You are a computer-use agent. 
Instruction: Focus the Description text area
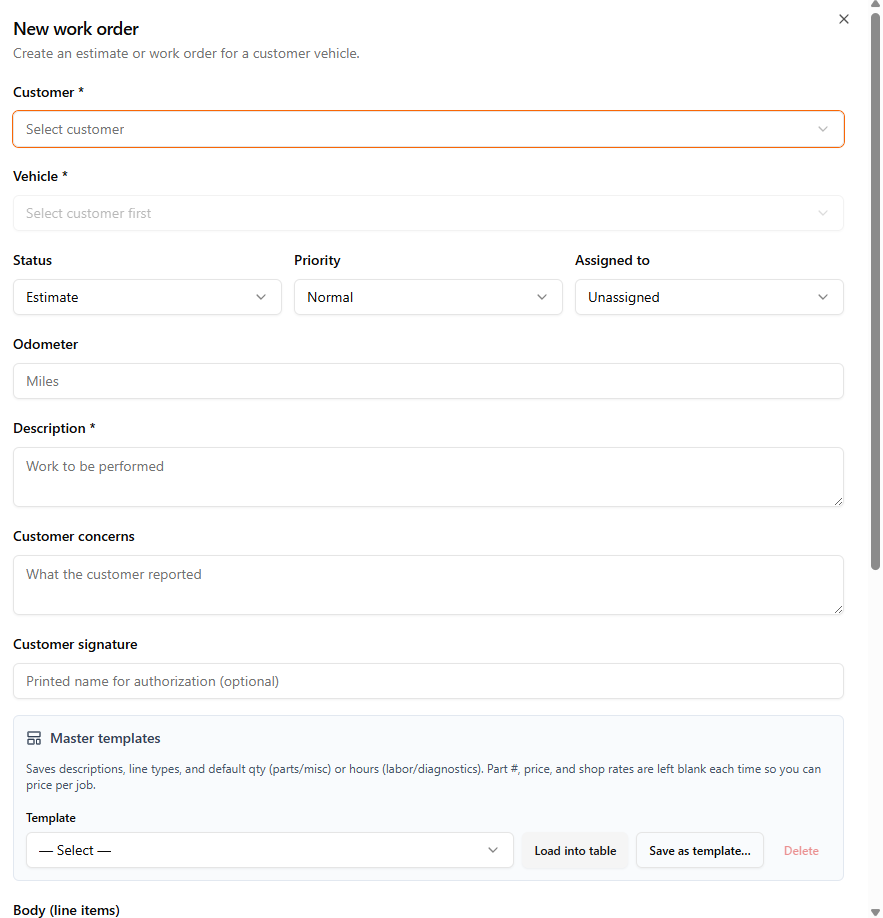click(x=428, y=476)
